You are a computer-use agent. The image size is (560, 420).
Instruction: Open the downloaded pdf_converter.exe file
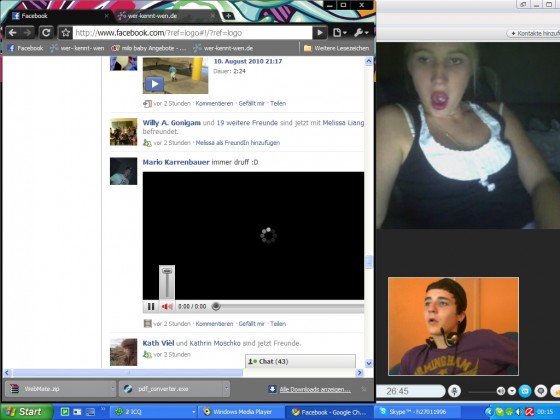(171, 389)
